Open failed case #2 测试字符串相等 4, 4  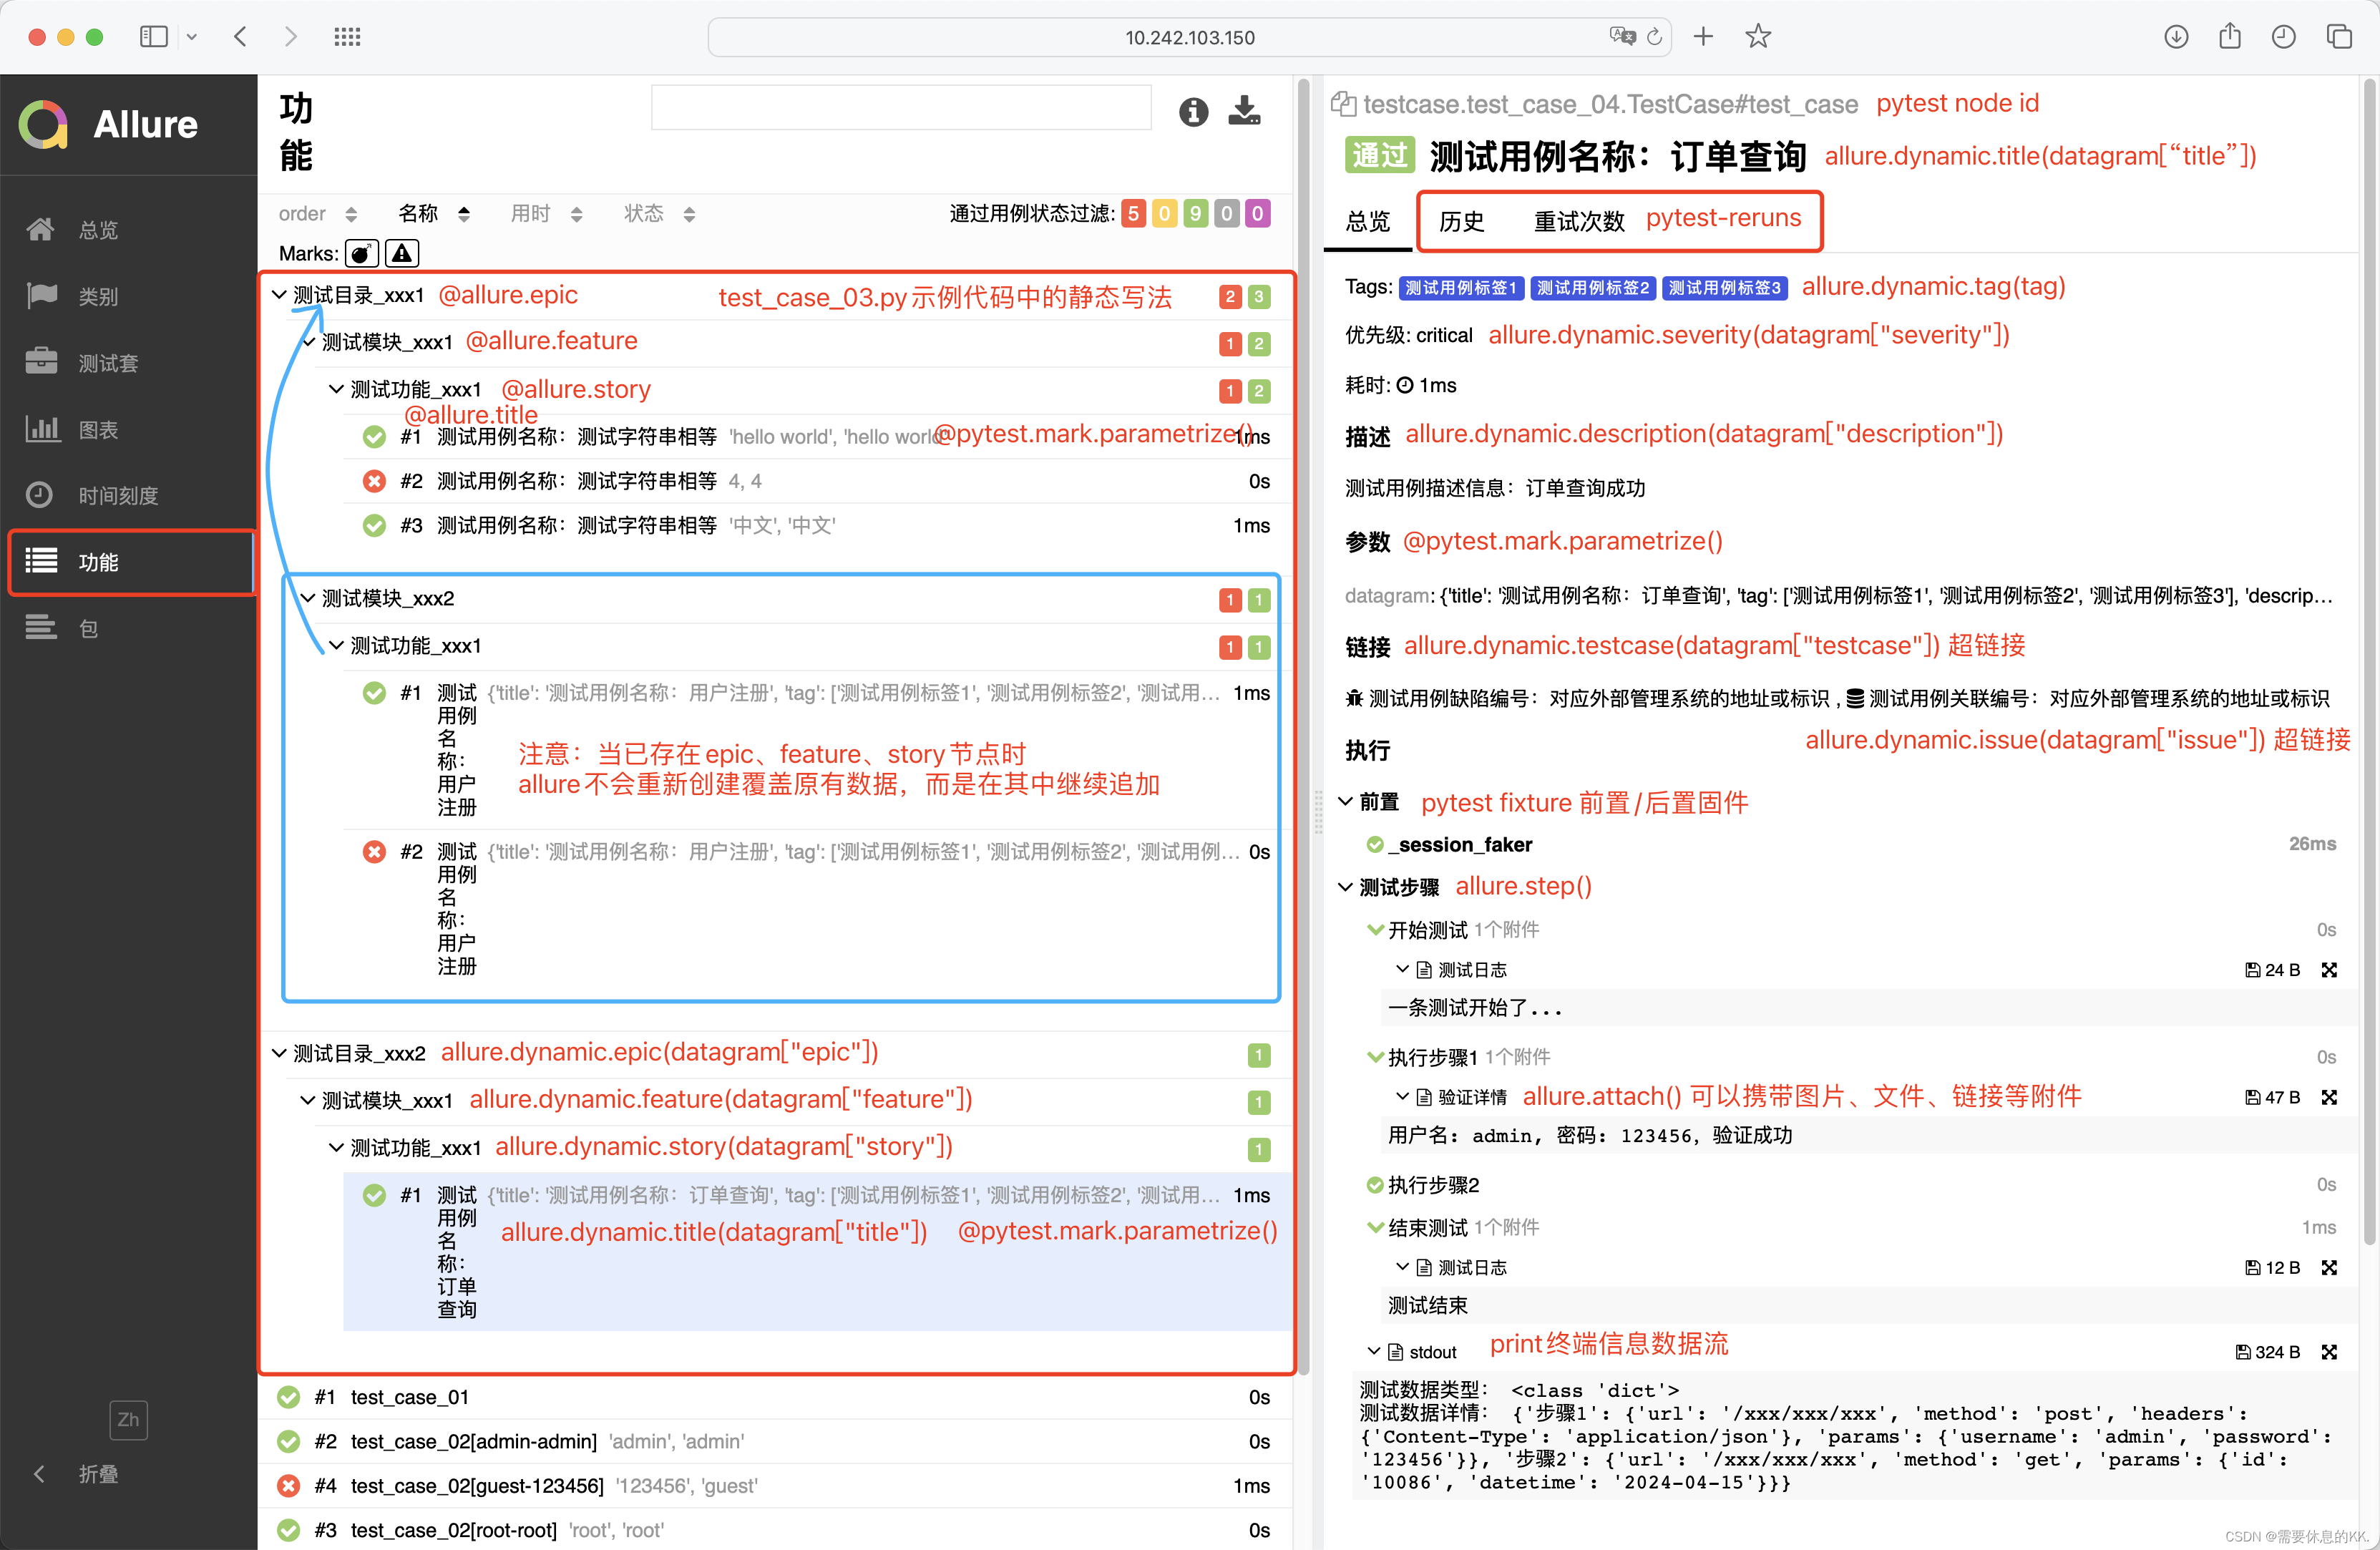click(817, 481)
